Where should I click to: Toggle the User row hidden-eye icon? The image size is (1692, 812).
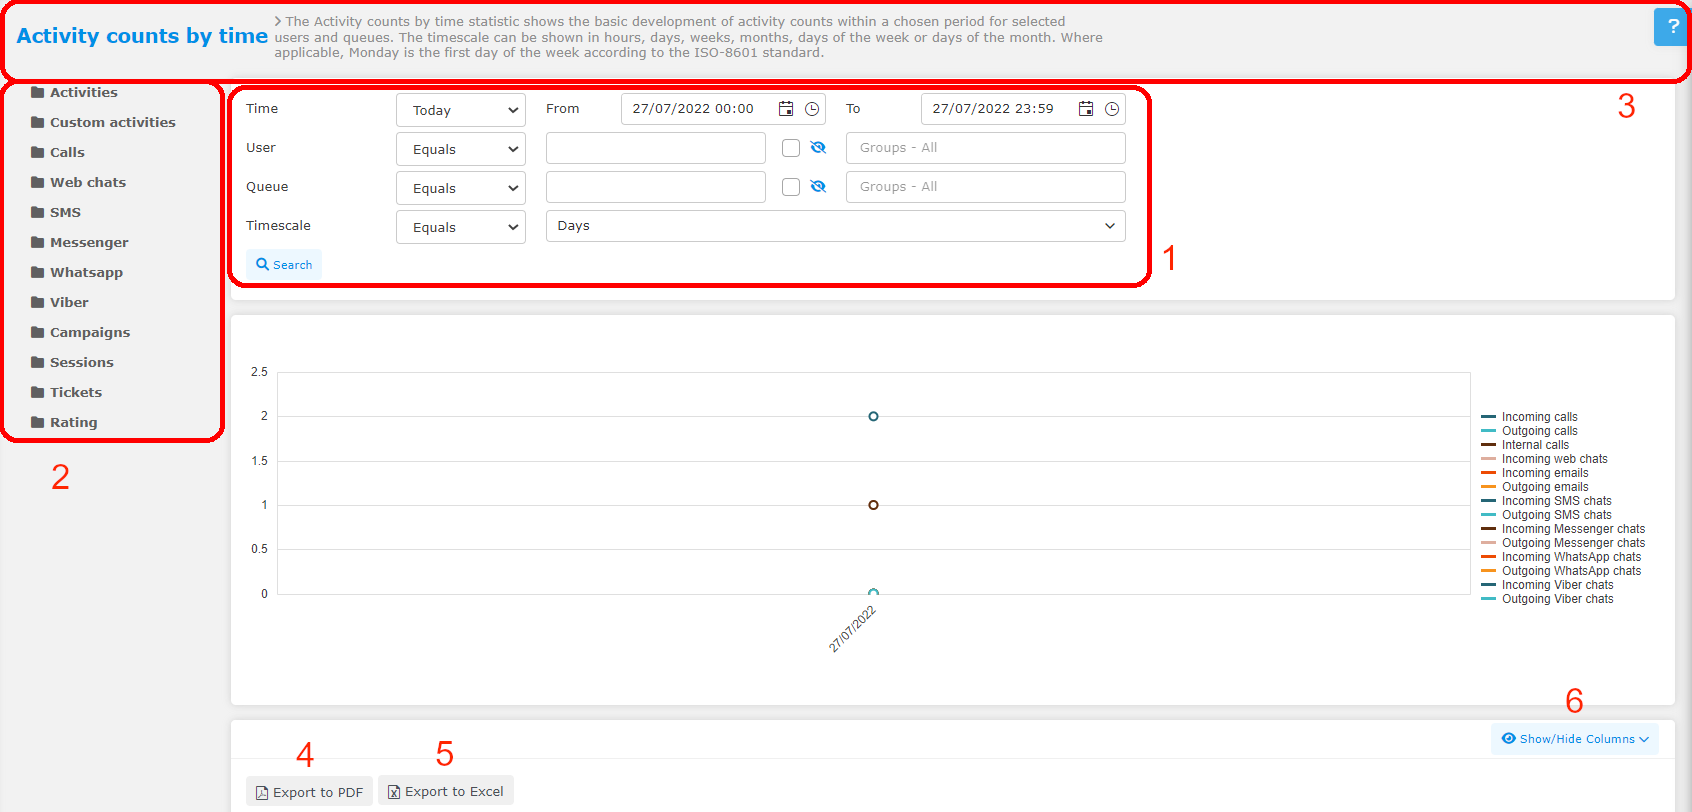[x=818, y=148]
